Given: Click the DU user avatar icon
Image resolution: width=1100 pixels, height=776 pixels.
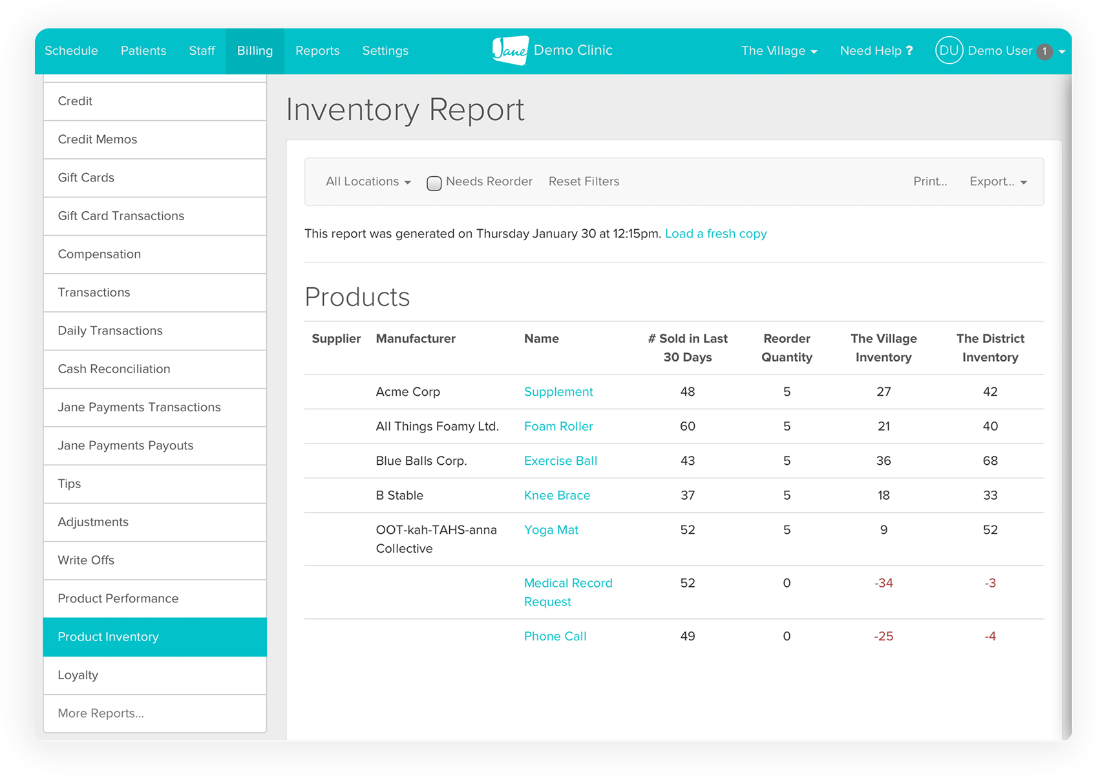Looking at the screenshot, I should pyautogui.click(x=948, y=51).
